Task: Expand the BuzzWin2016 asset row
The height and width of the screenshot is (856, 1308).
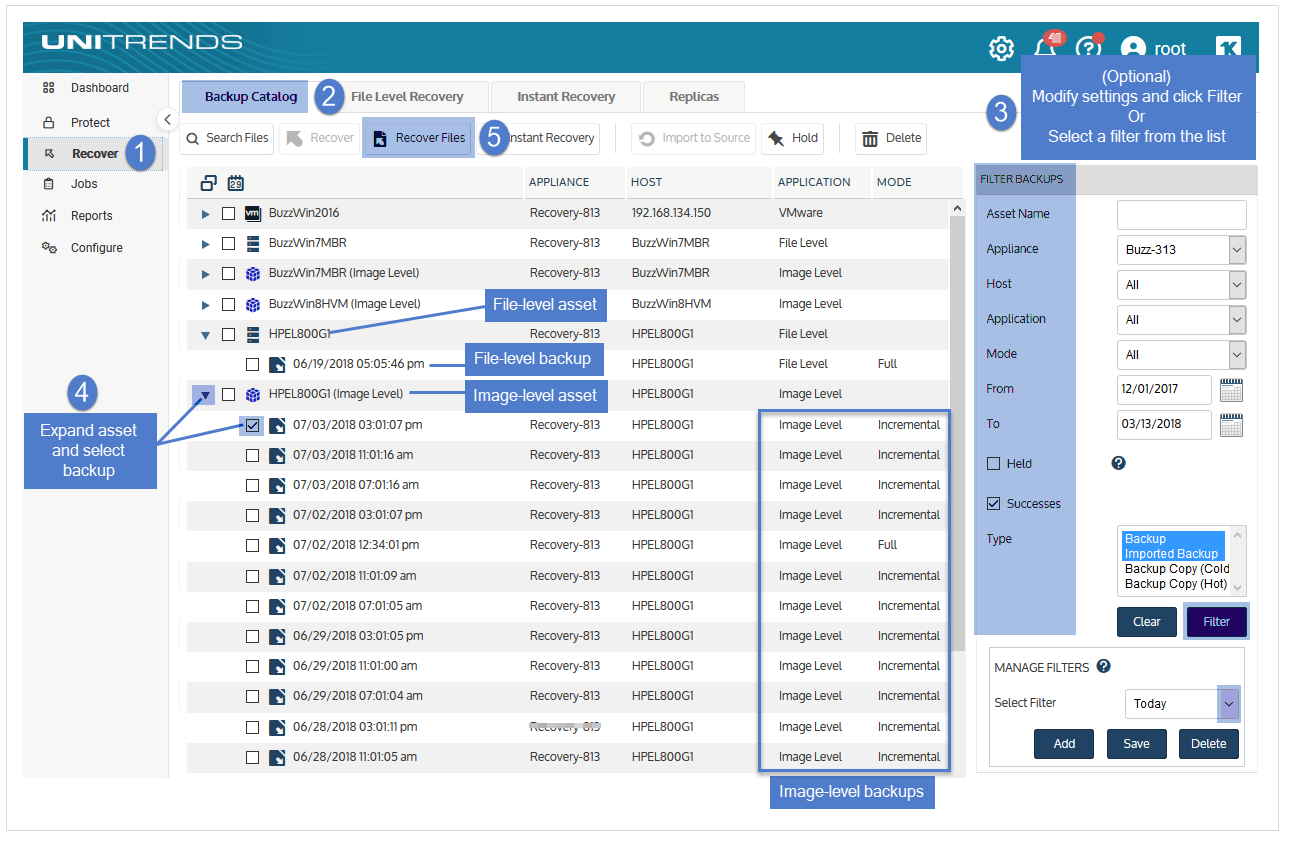Action: pos(206,214)
